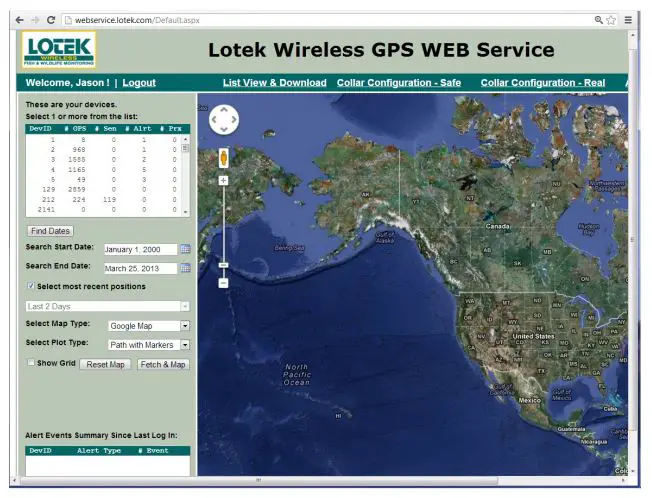
Task: Click the Street View pegman icon
Action: 224,158
